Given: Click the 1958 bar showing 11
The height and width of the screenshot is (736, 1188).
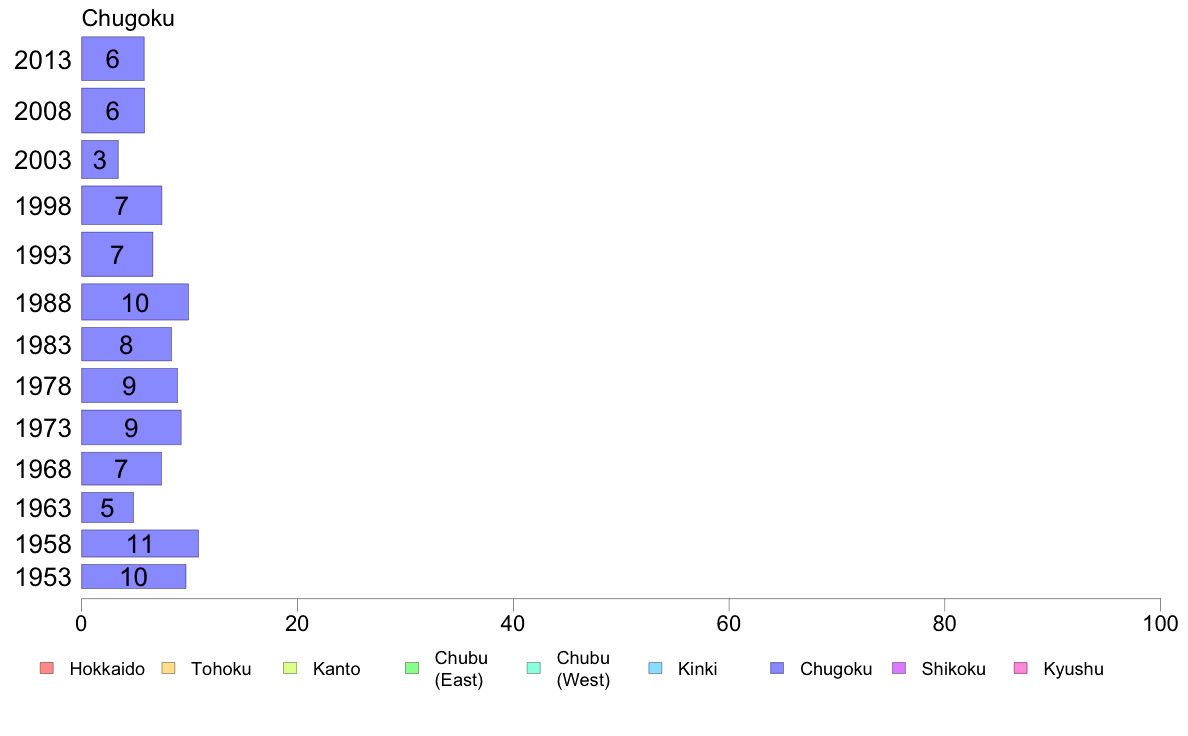Looking at the screenshot, I should coord(140,543).
